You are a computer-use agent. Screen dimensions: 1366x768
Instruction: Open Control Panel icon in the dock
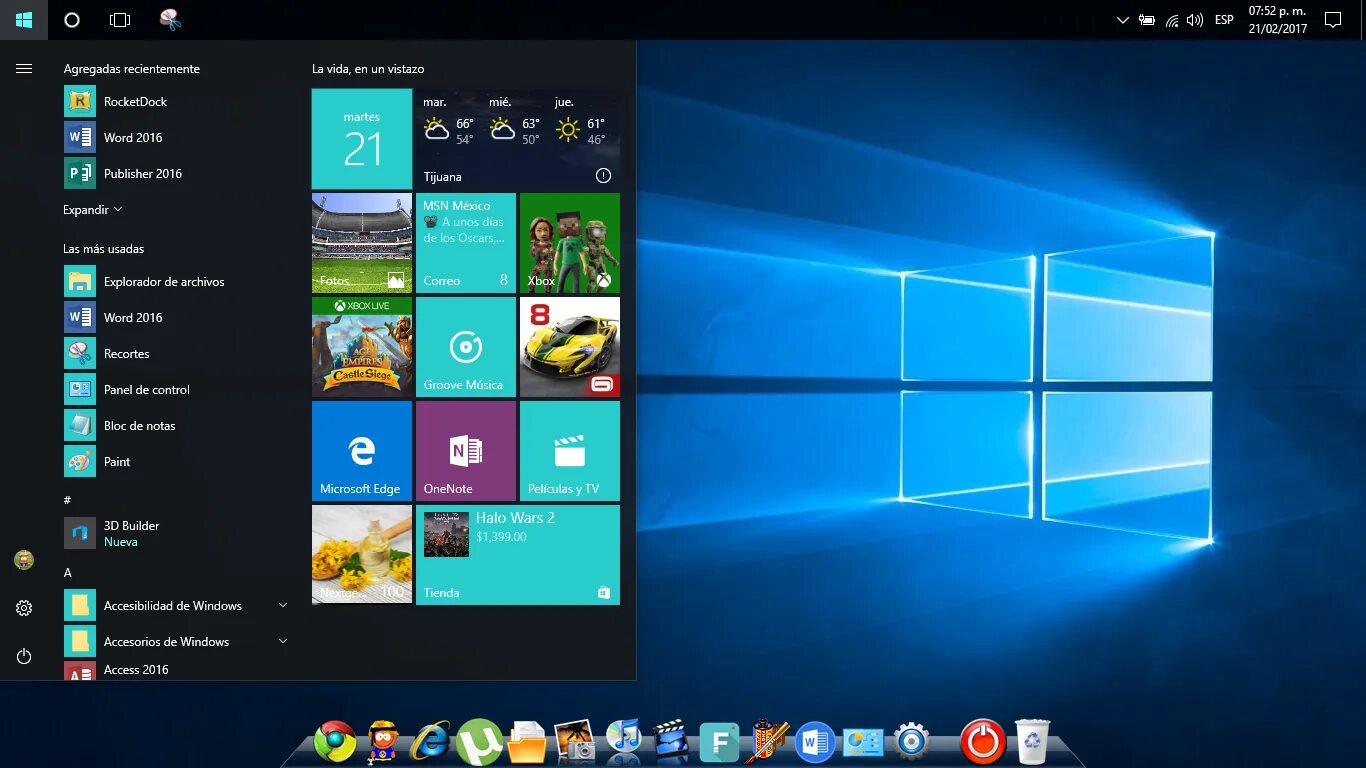(x=863, y=742)
